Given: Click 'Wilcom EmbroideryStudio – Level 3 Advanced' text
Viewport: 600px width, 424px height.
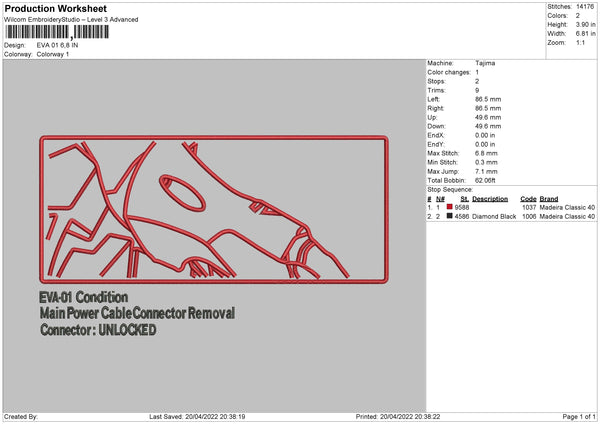Looking at the screenshot, I should point(71,20).
